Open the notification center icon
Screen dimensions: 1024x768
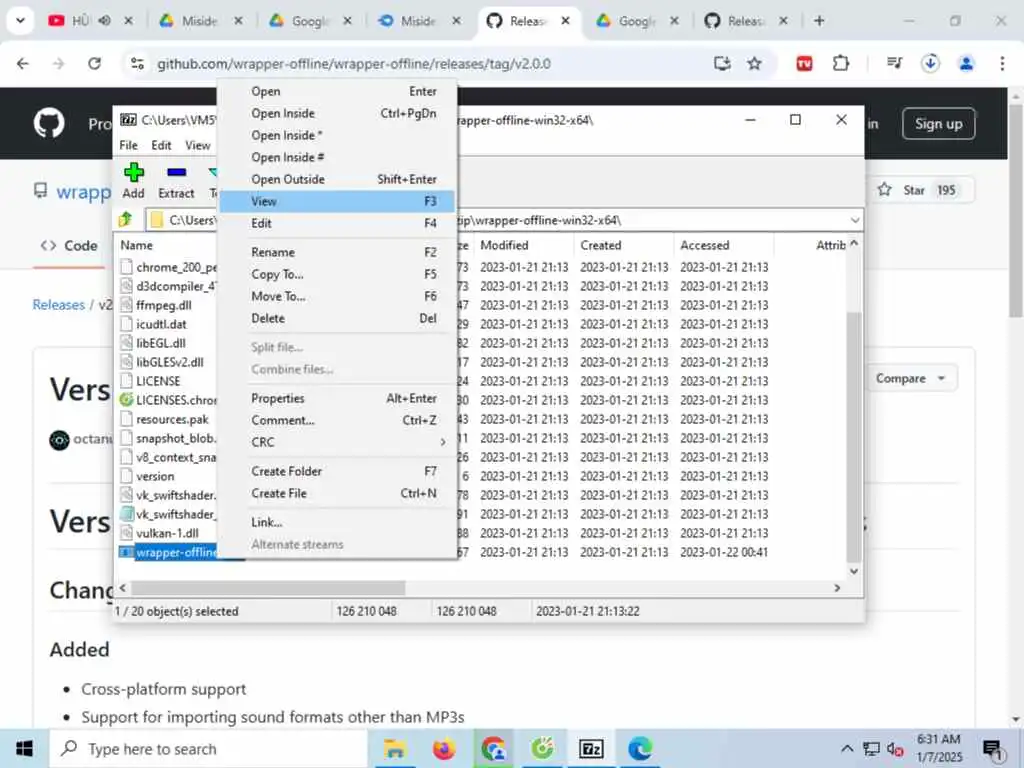tap(993, 749)
